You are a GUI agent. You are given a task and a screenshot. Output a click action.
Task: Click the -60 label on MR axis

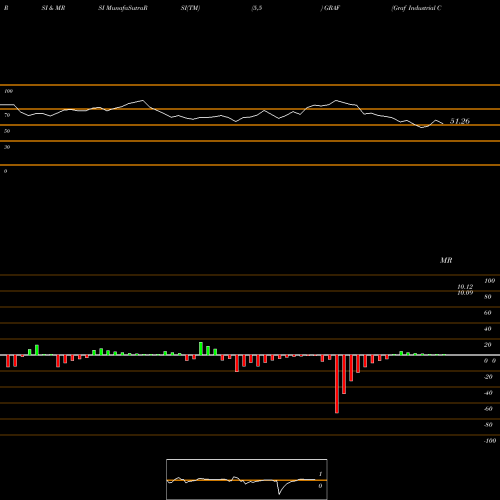[488, 409]
